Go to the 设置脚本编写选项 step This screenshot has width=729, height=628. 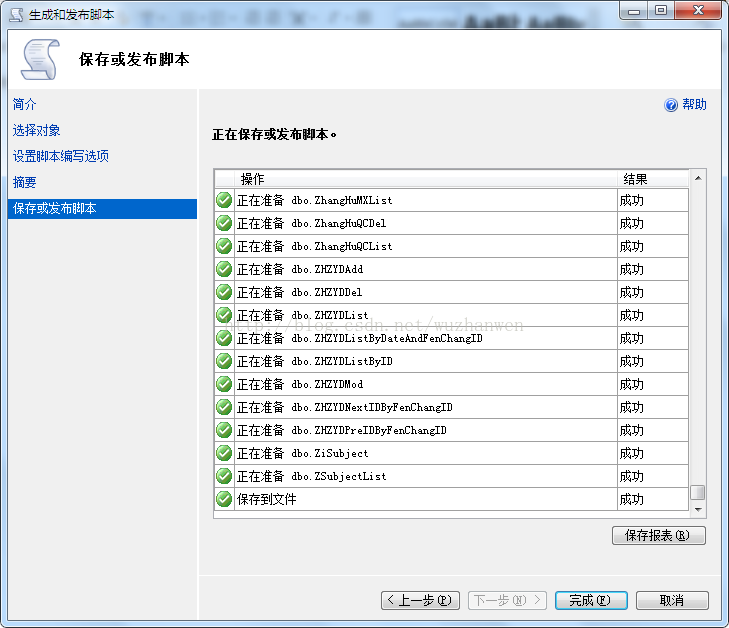pos(60,156)
